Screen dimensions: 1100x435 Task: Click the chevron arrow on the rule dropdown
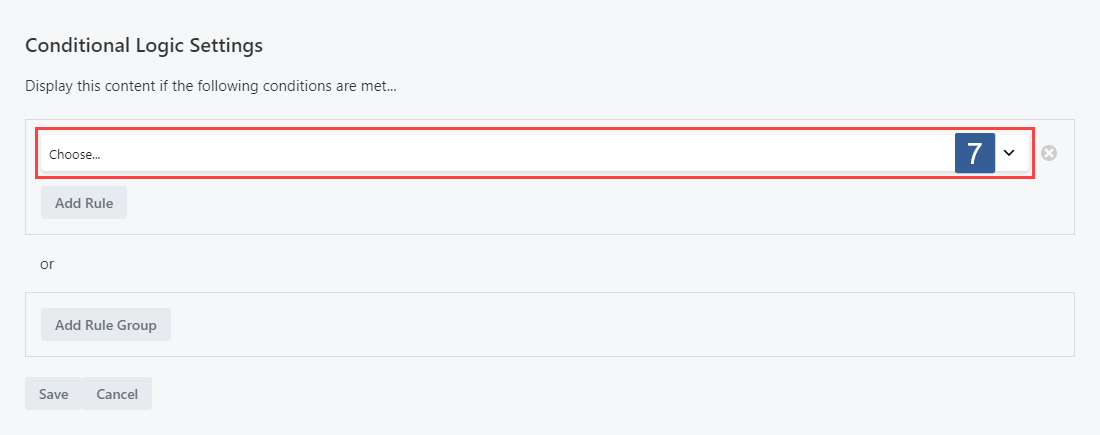pyautogui.click(x=1009, y=153)
